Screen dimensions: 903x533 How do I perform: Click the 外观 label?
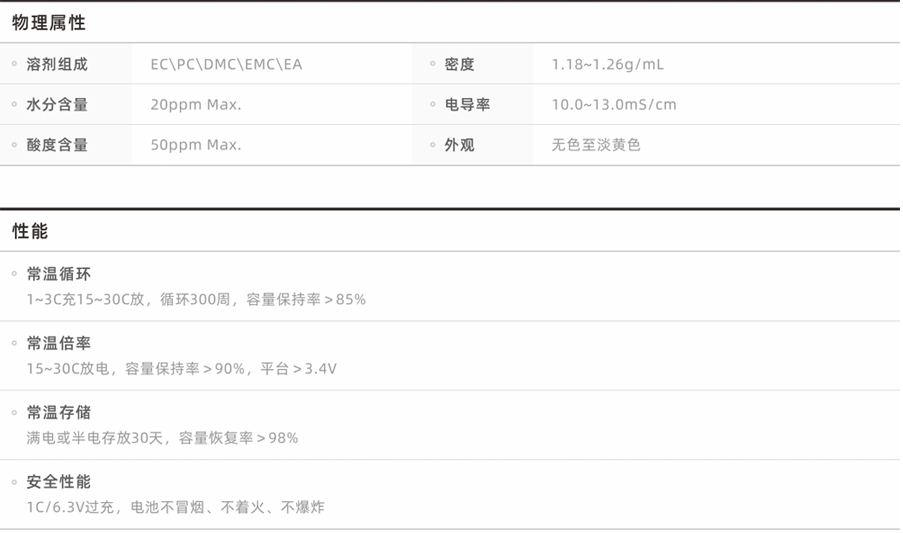tap(459, 145)
